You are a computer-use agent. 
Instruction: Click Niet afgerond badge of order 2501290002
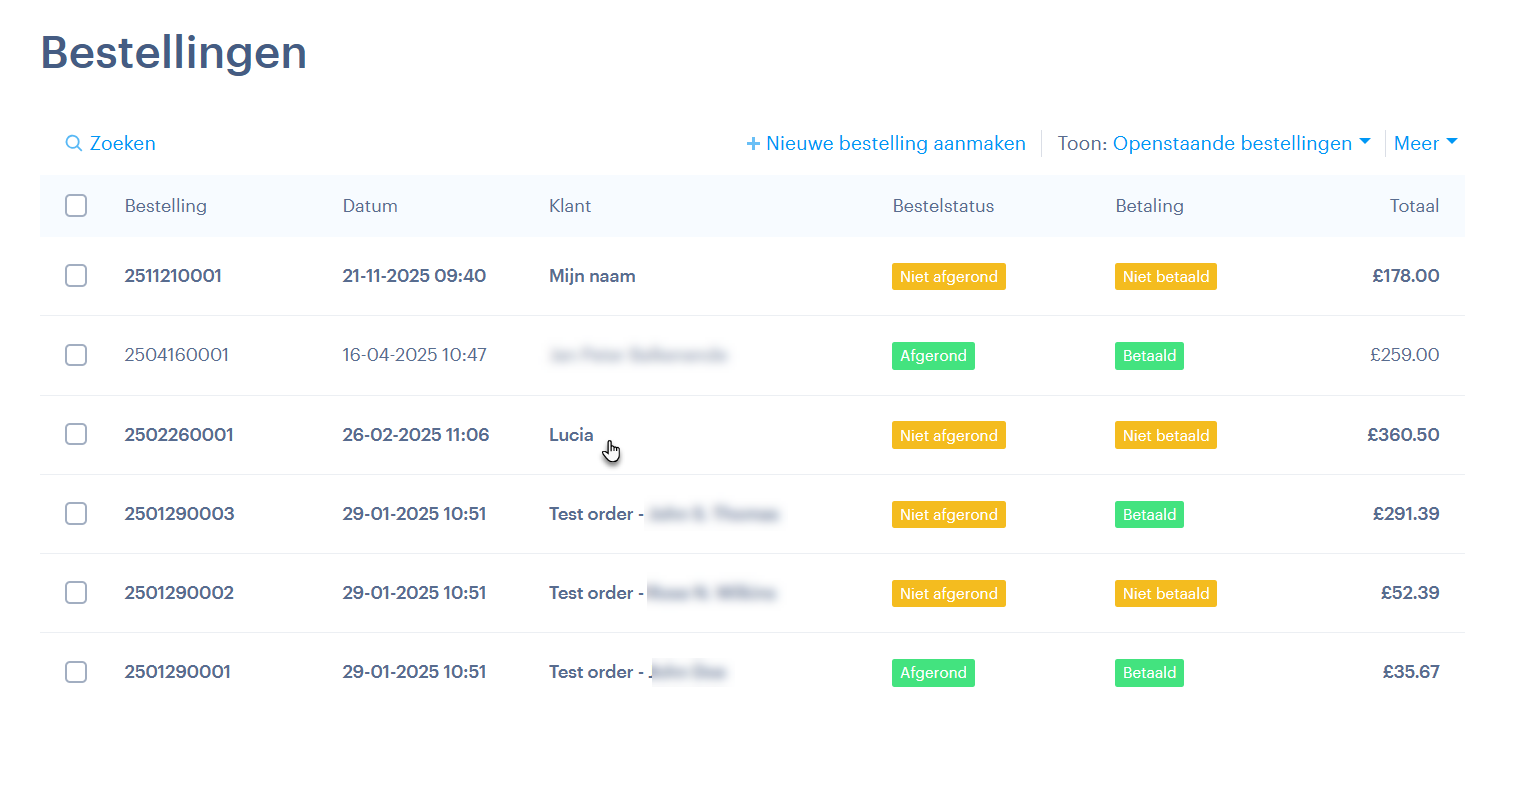949,594
